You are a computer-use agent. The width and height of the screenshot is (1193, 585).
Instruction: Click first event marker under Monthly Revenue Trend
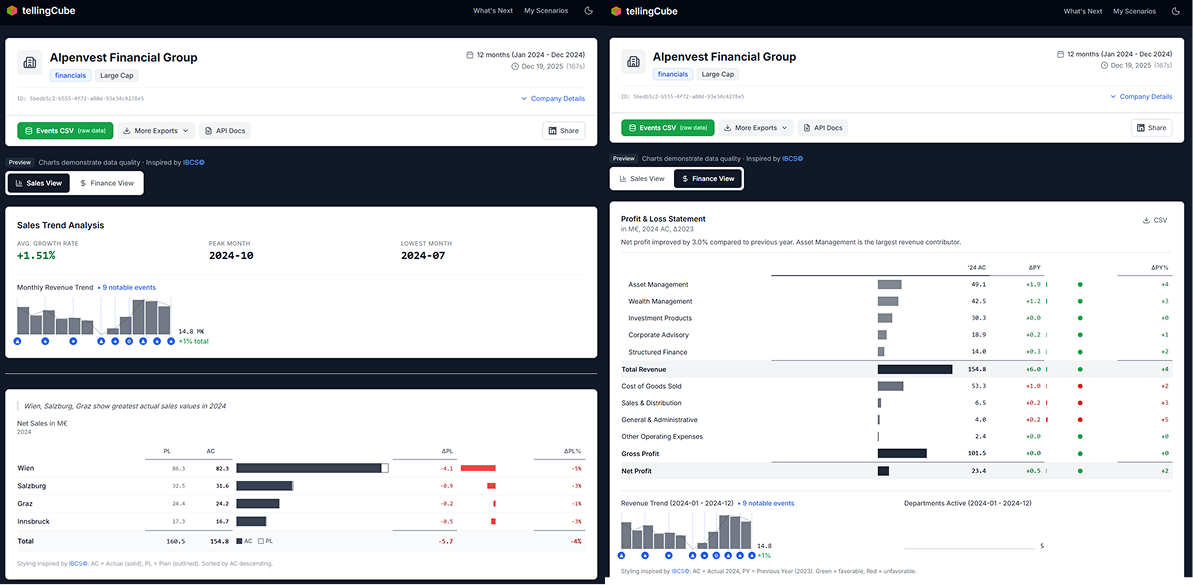[x=17, y=342]
